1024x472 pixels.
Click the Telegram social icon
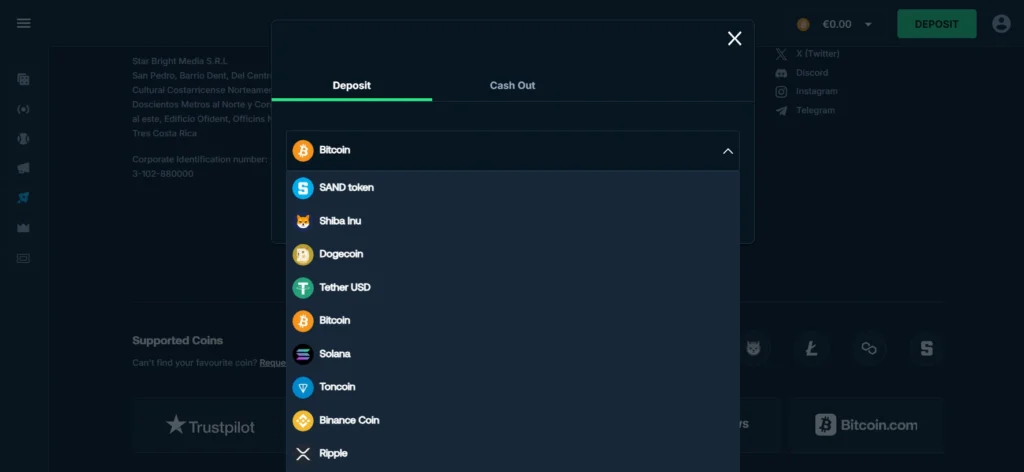click(781, 110)
